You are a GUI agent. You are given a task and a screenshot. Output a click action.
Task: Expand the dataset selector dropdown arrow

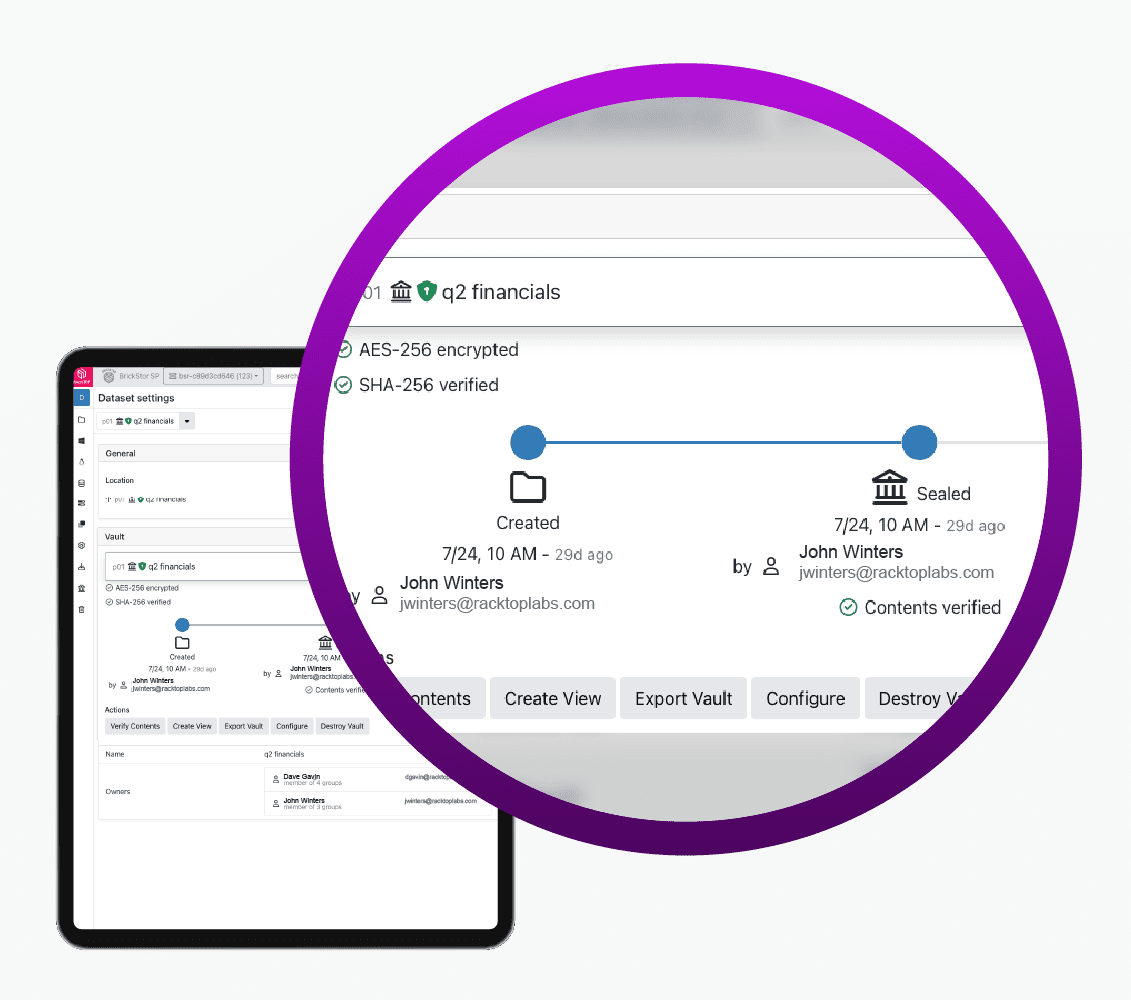pos(187,421)
